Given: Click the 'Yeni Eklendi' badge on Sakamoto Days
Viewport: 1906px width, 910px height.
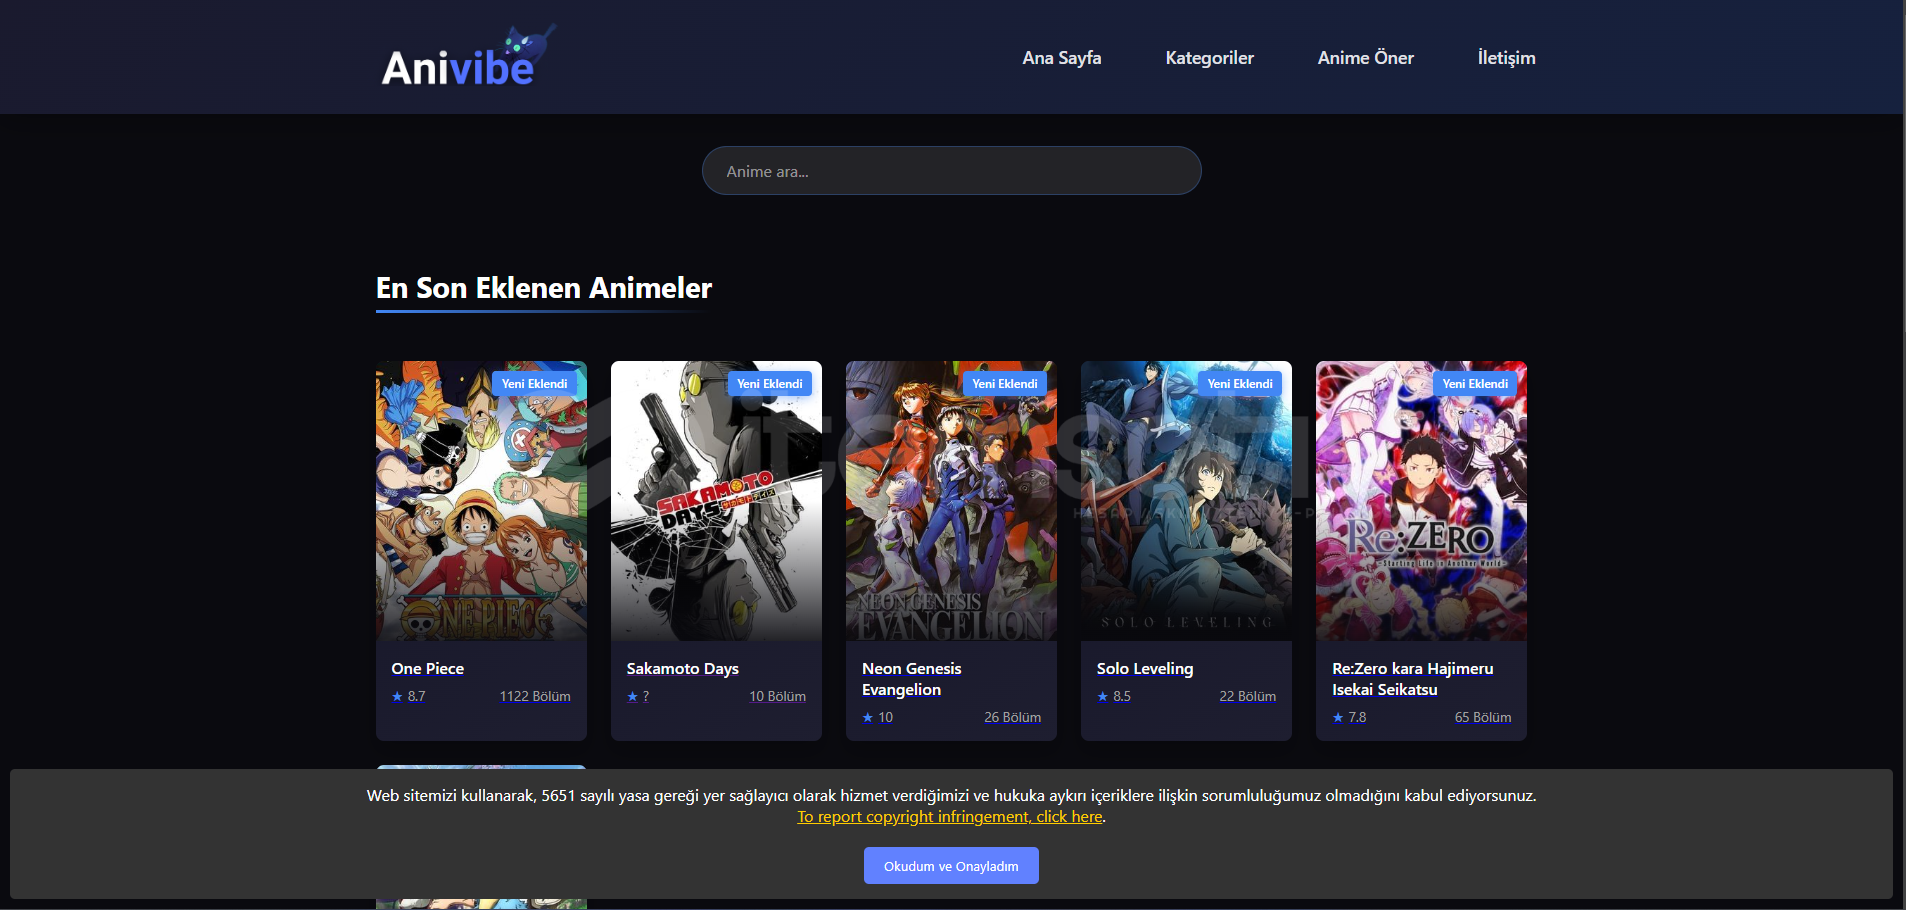Looking at the screenshot, I should [x=769, y=384].
